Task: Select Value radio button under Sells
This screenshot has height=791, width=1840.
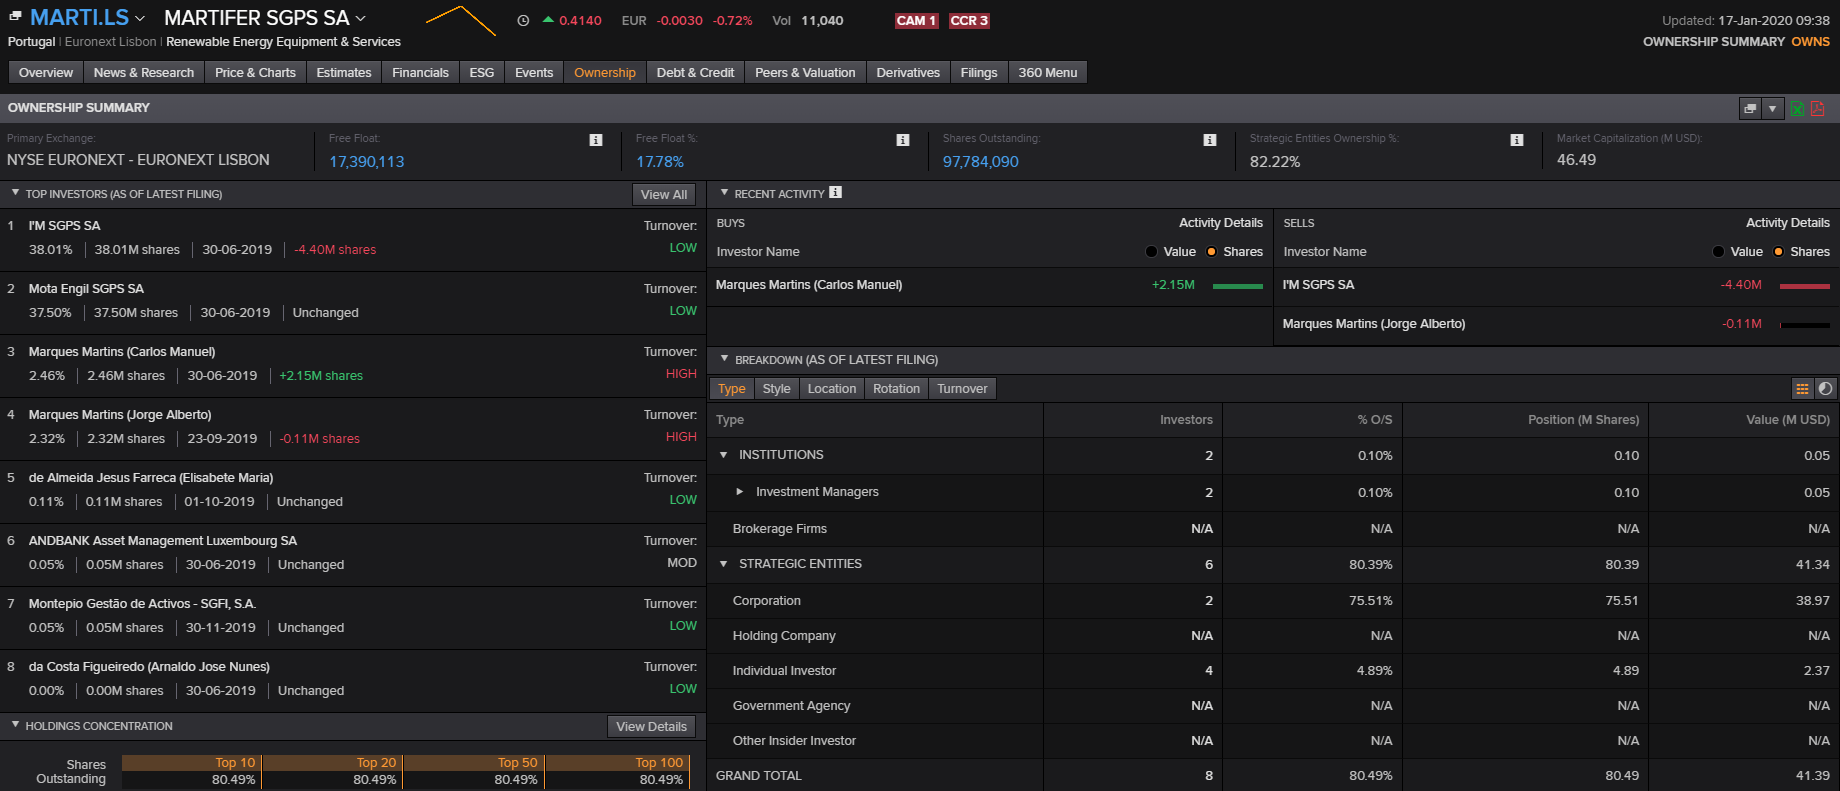Action: pyautogui.click(x=1718, y=252)
